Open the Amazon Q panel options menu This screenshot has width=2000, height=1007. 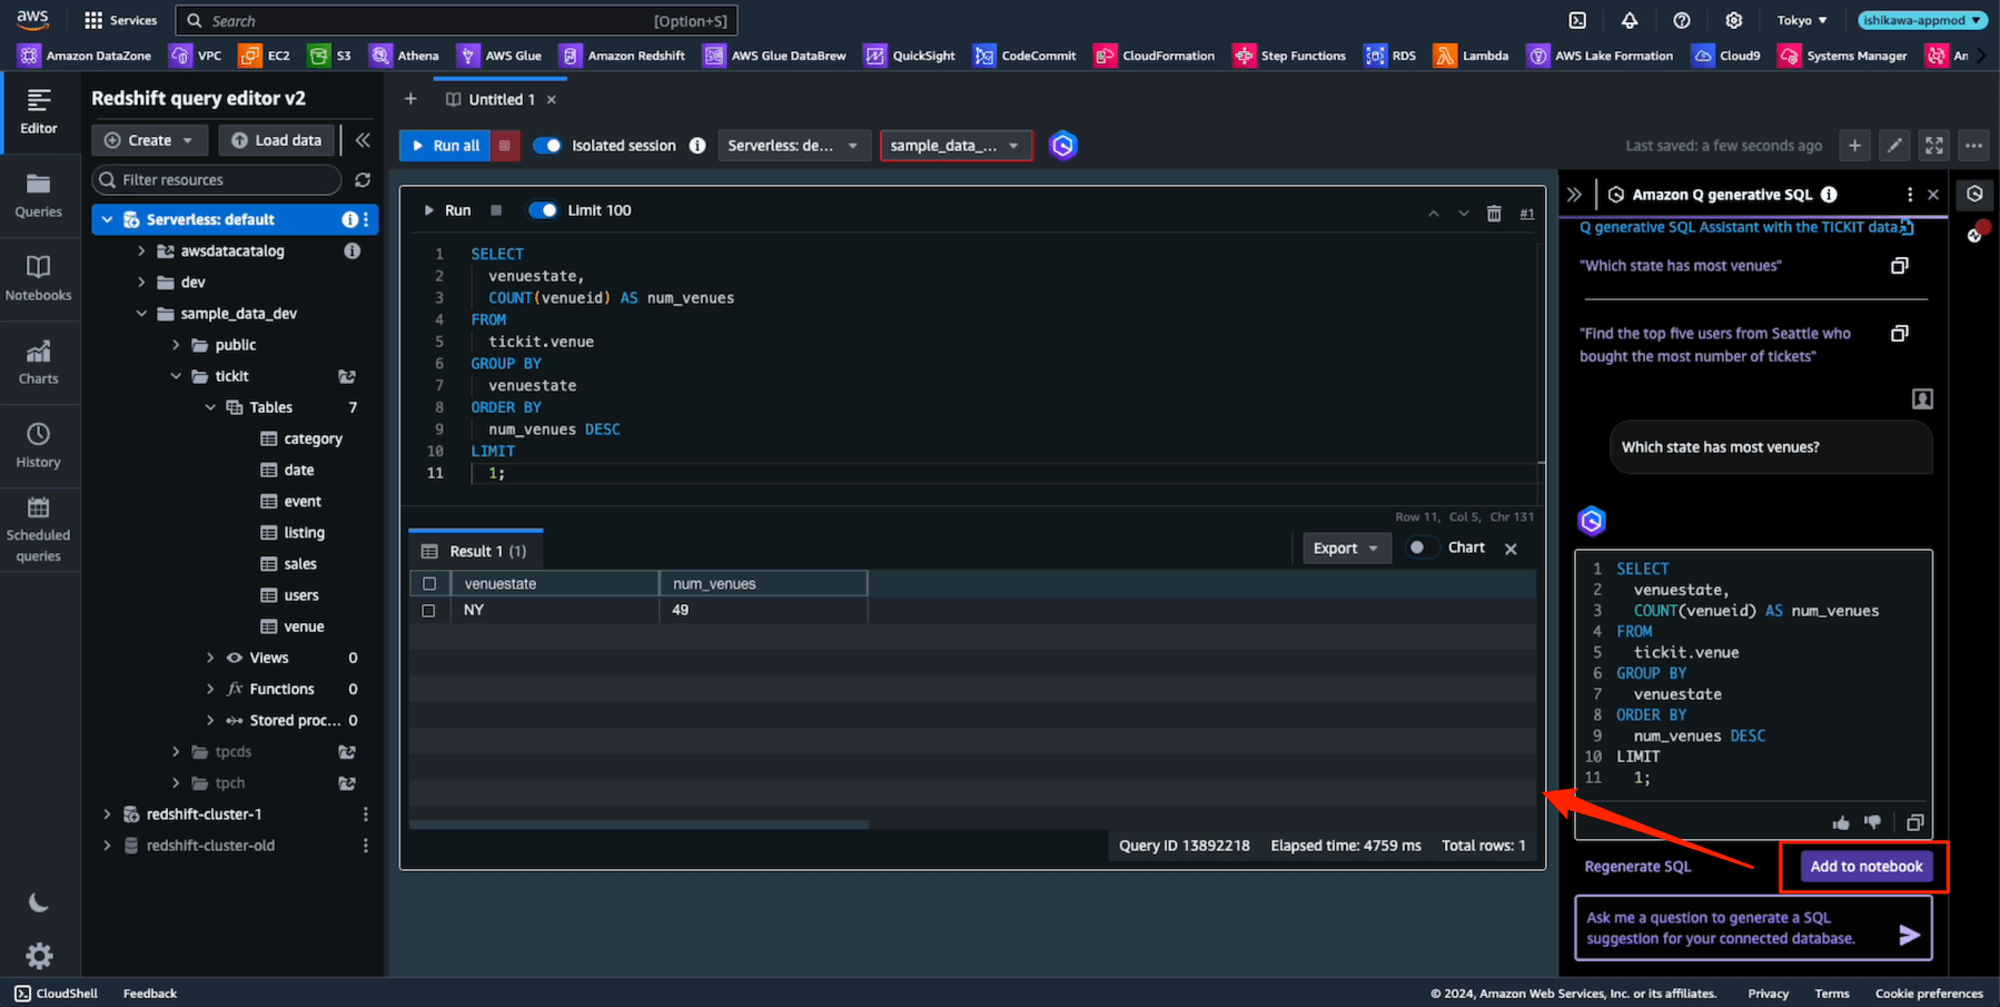tap(1909, 195)
